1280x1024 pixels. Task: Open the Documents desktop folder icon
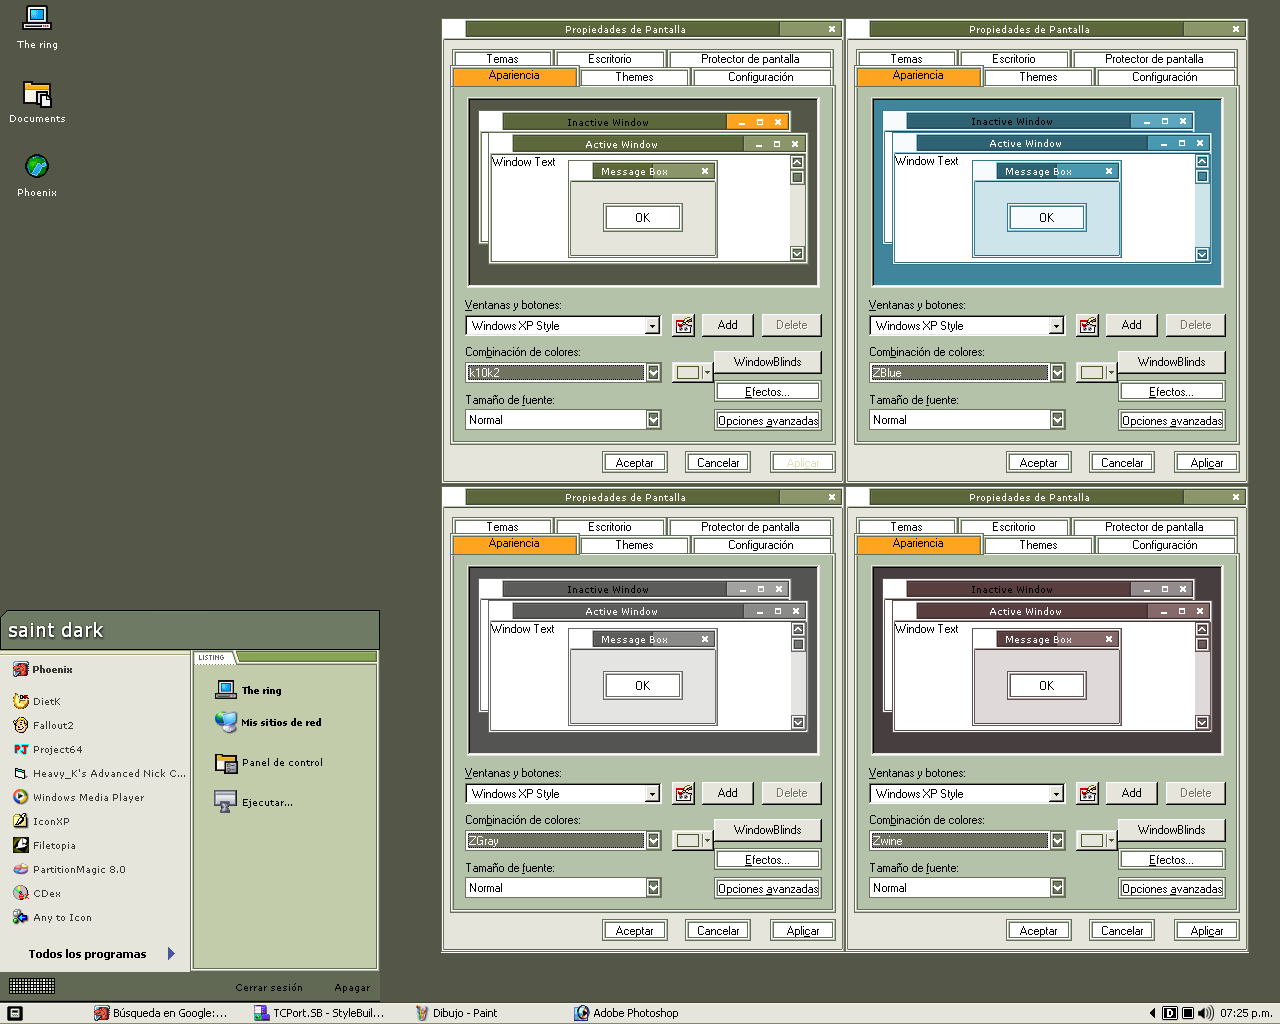[x=37, y=95]
